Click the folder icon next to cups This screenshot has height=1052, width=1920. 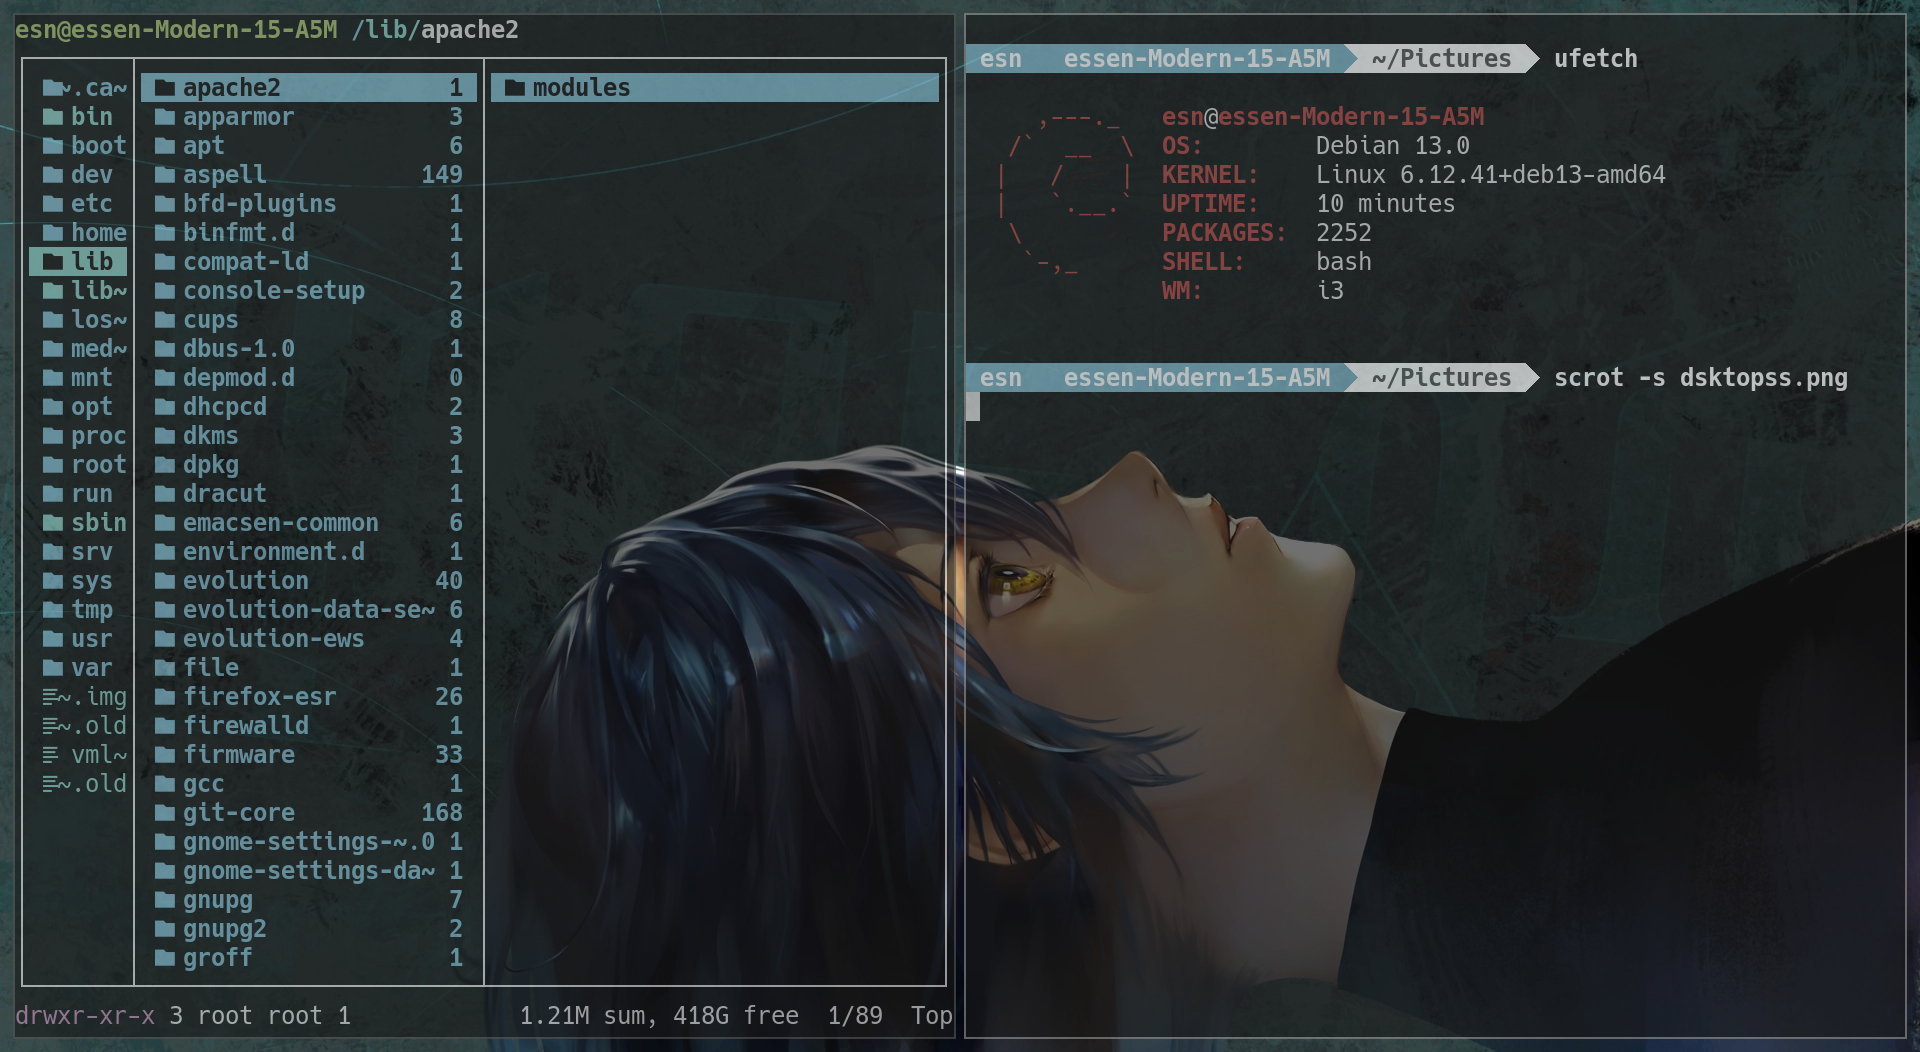pyautogui.click(x=165, y=320)
